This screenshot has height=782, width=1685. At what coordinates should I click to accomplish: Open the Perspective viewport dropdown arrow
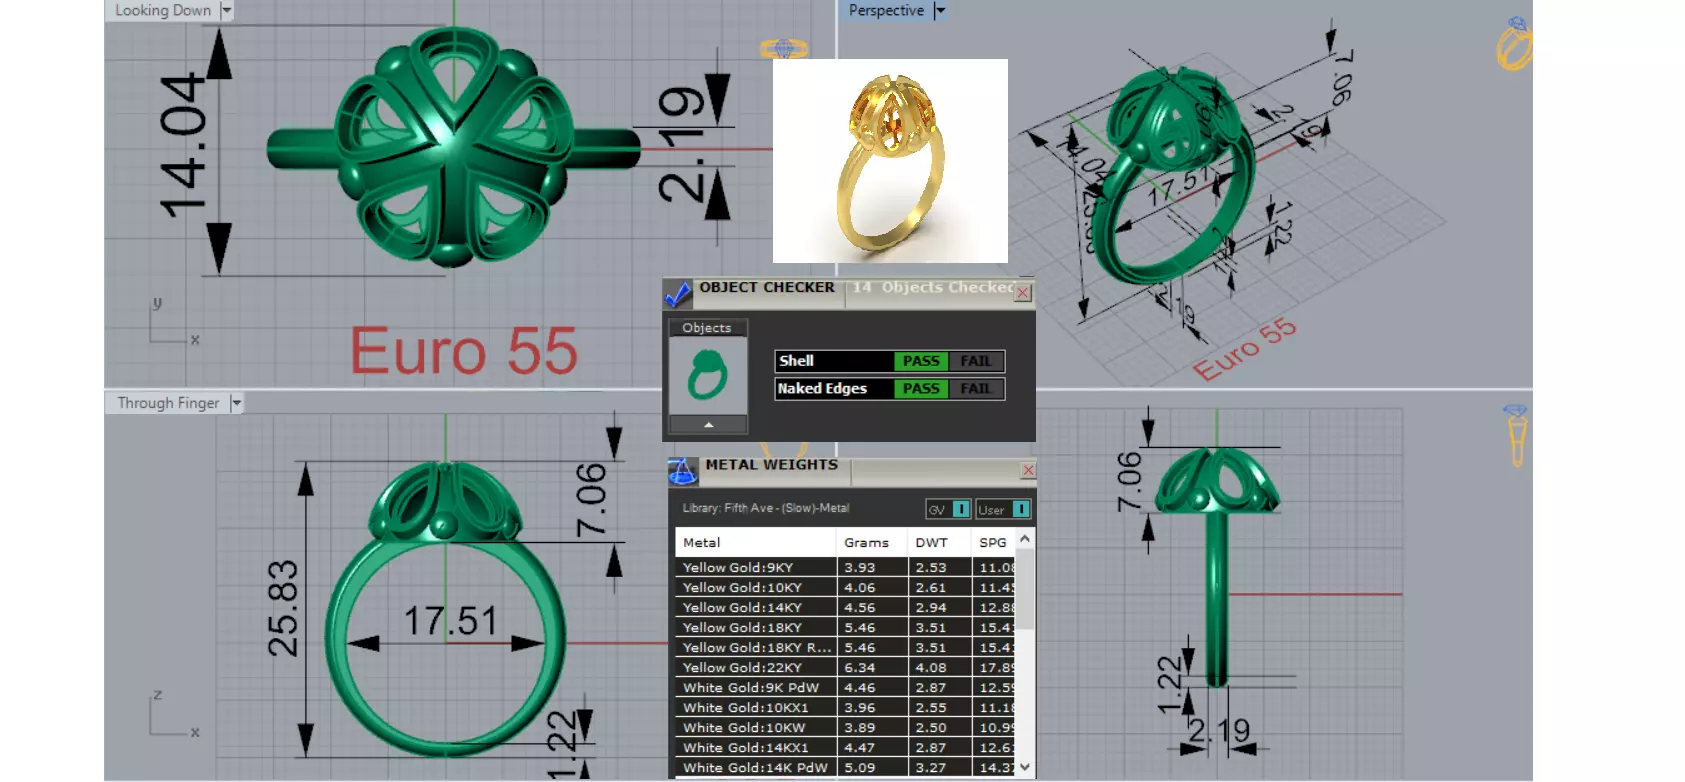[939, 11]
